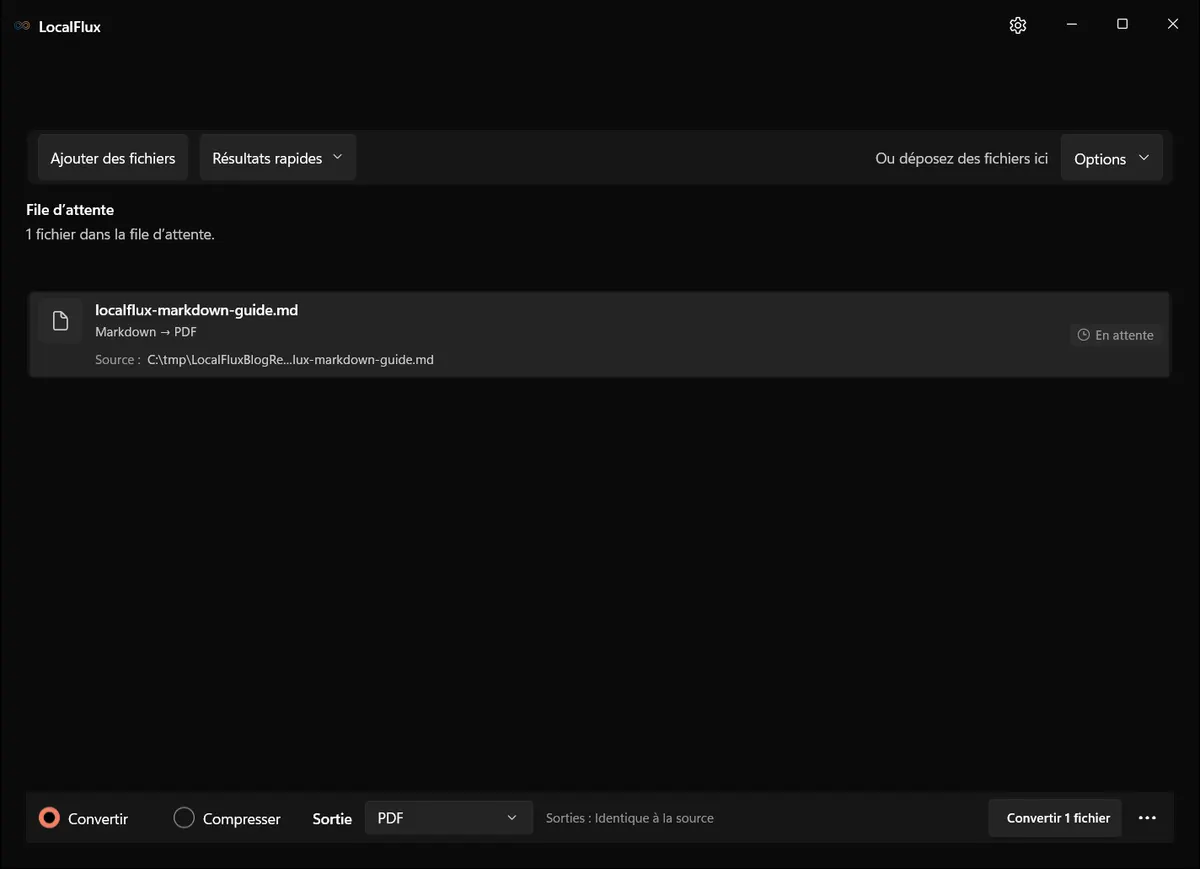Click the En attente status badge
The width and height of the screenshot is (1200, 869).
pos(1115,335)
